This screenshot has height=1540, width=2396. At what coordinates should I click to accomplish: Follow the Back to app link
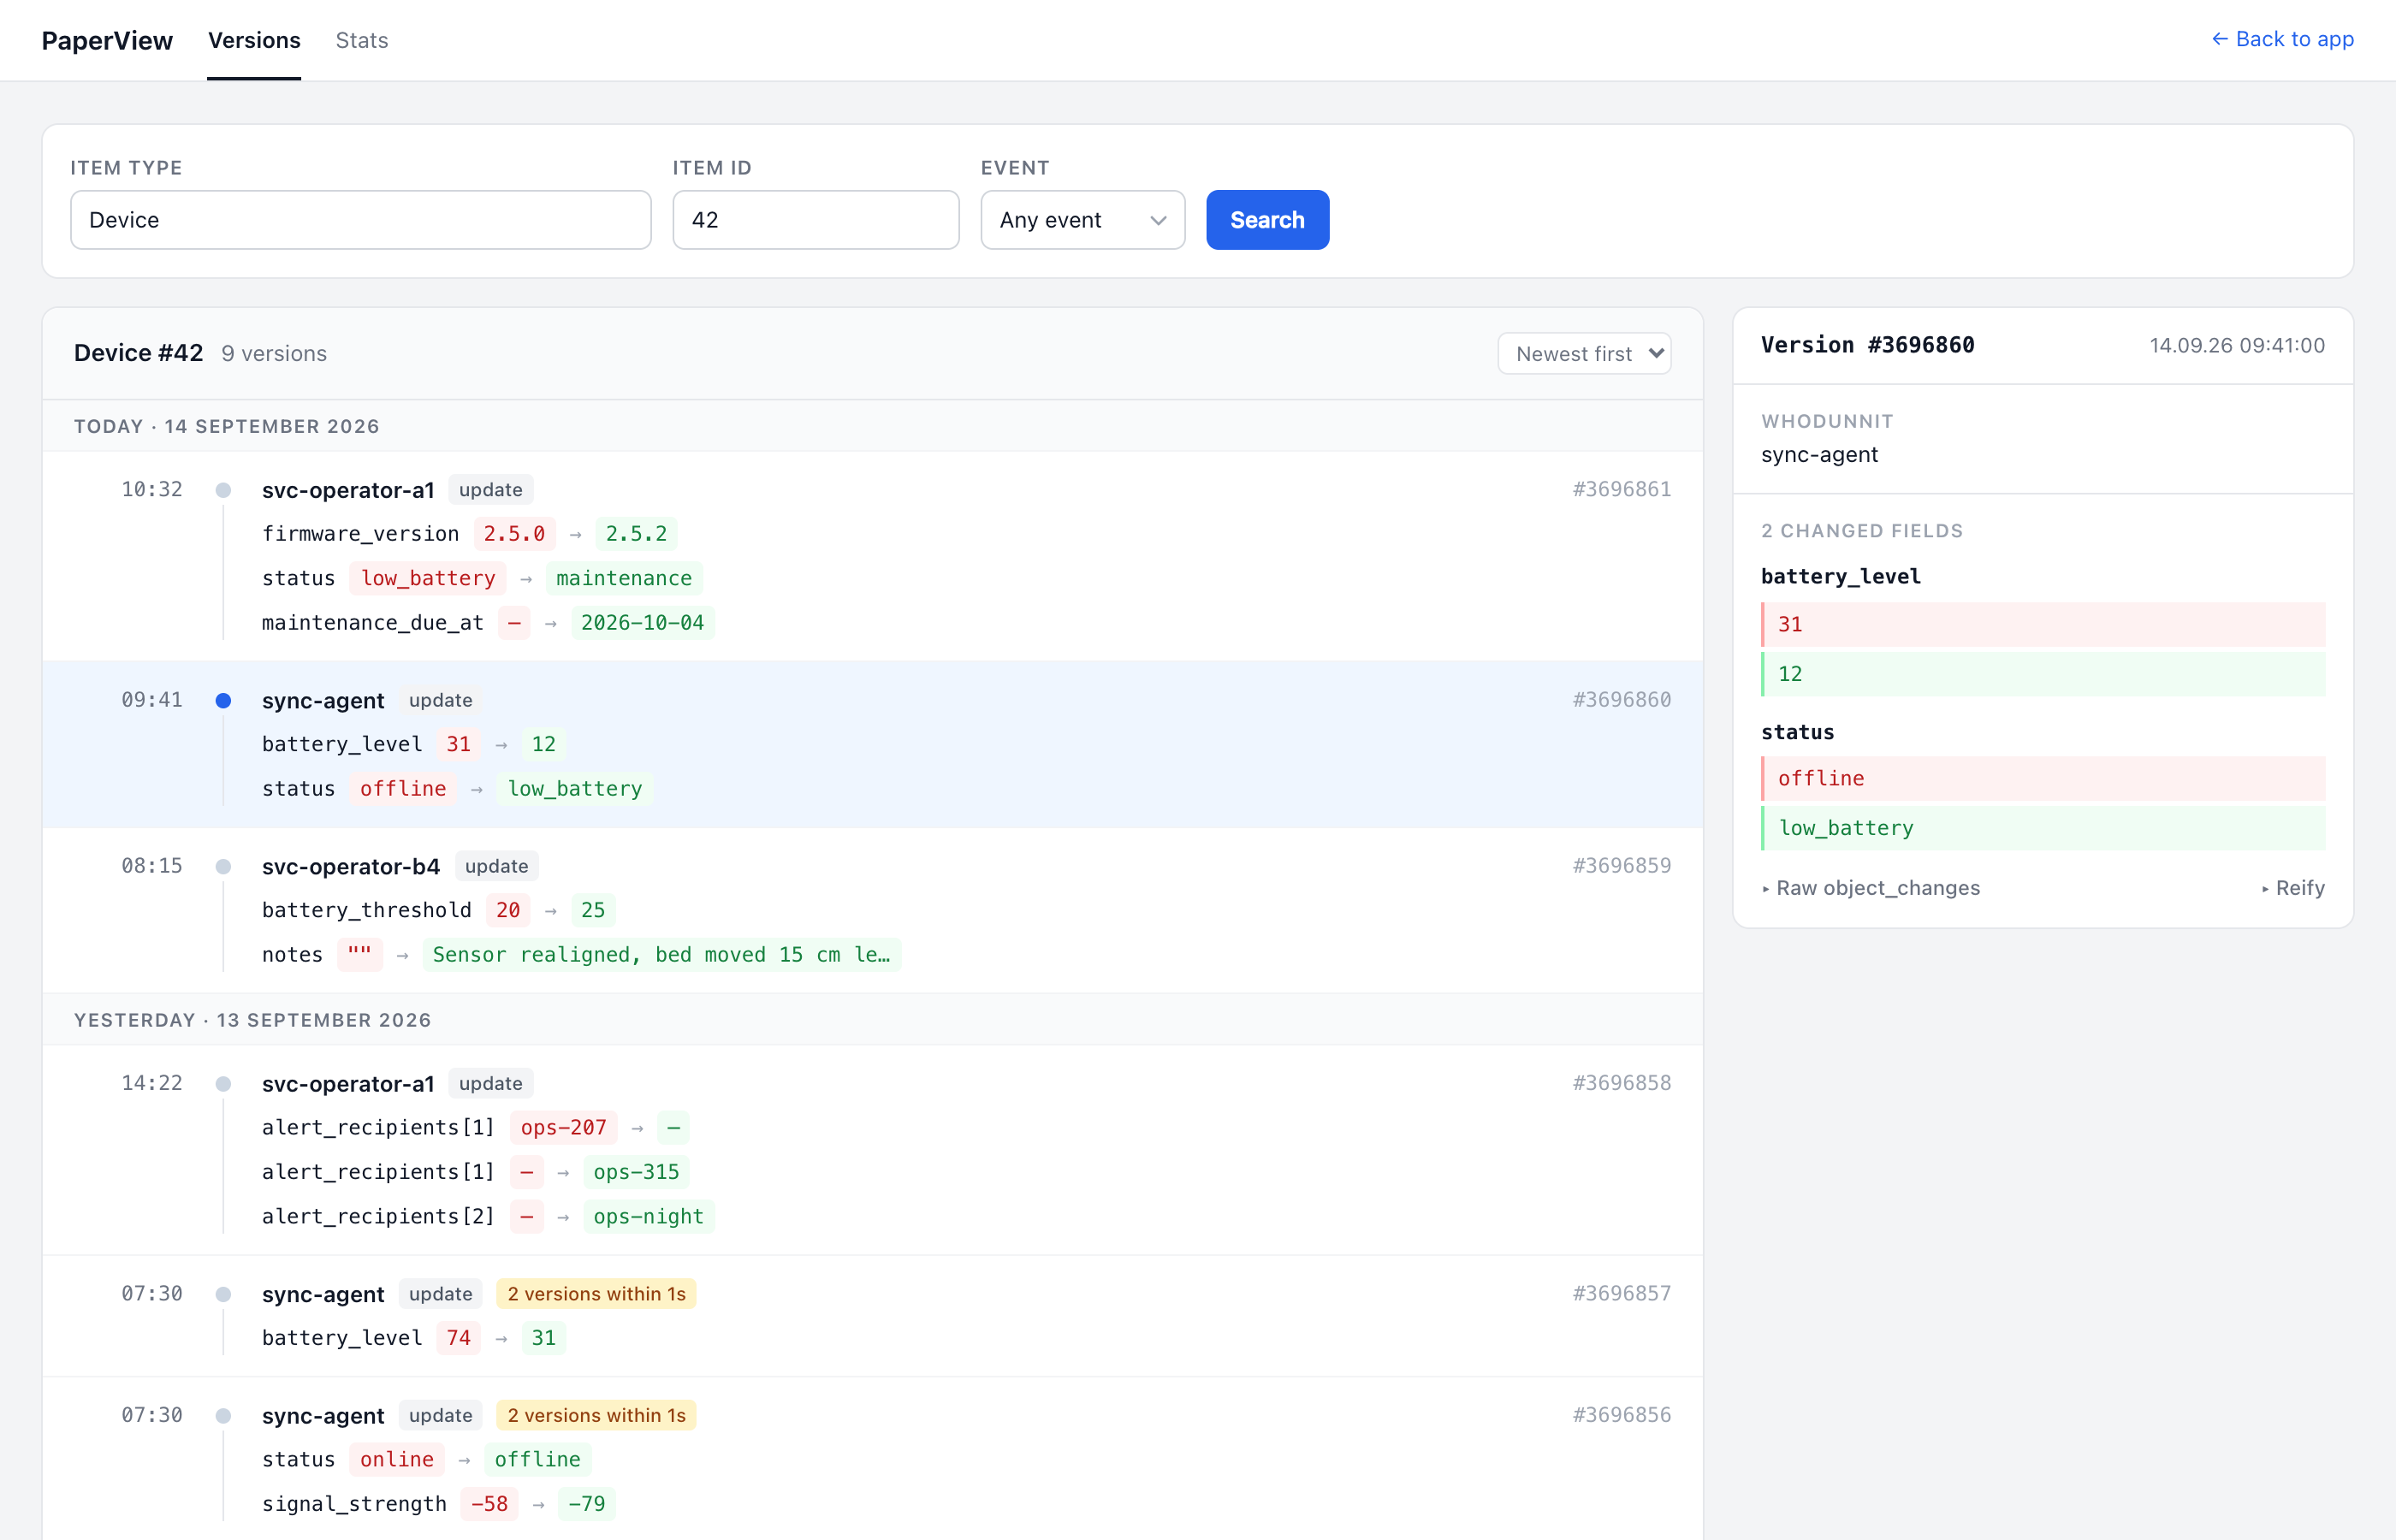[2282, 39]
